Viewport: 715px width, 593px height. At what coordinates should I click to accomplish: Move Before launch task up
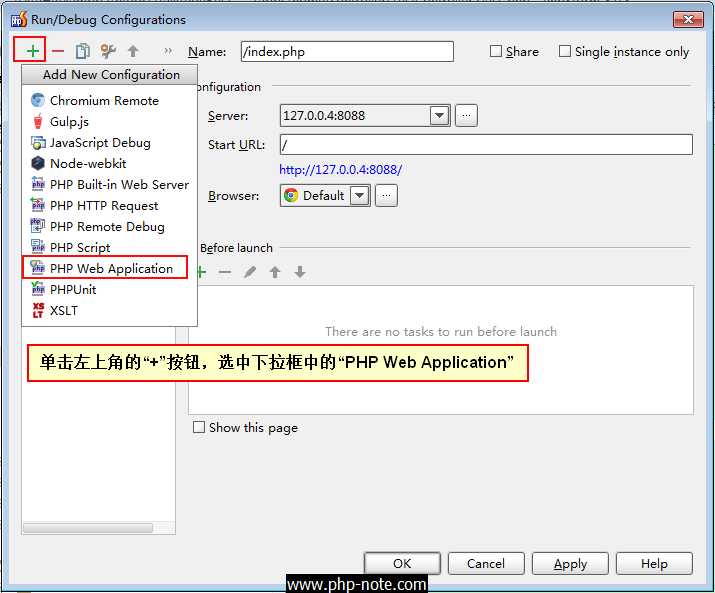coord(275,272)
